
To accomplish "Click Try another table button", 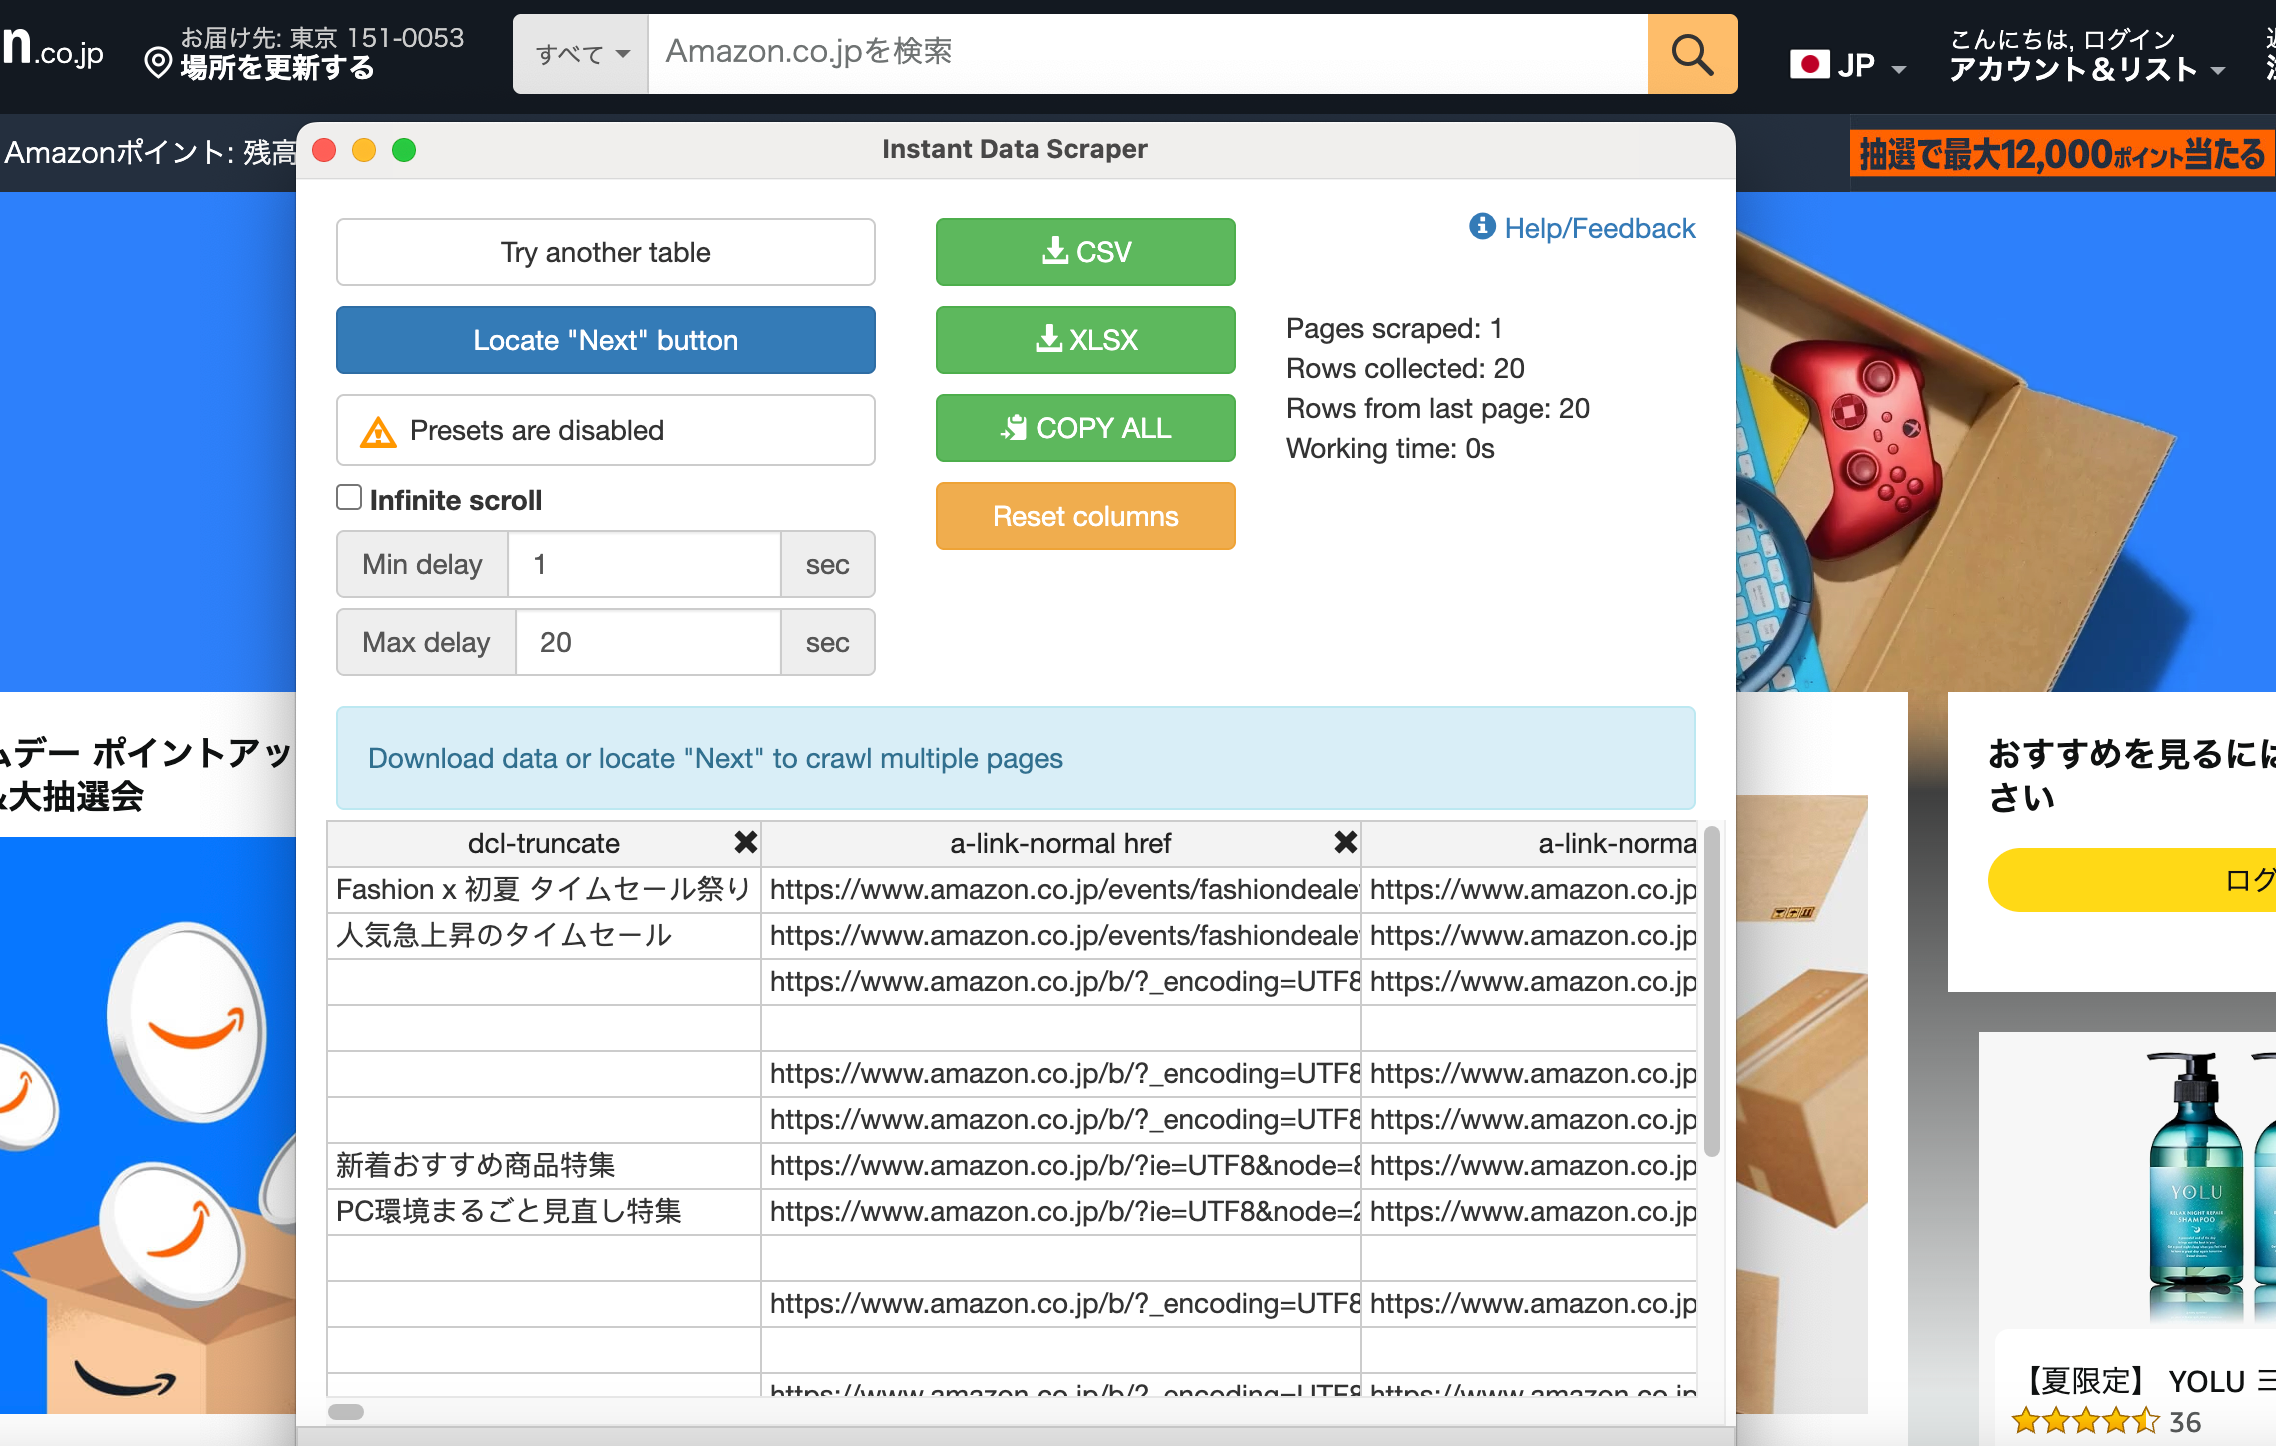I will click(606, 252).
